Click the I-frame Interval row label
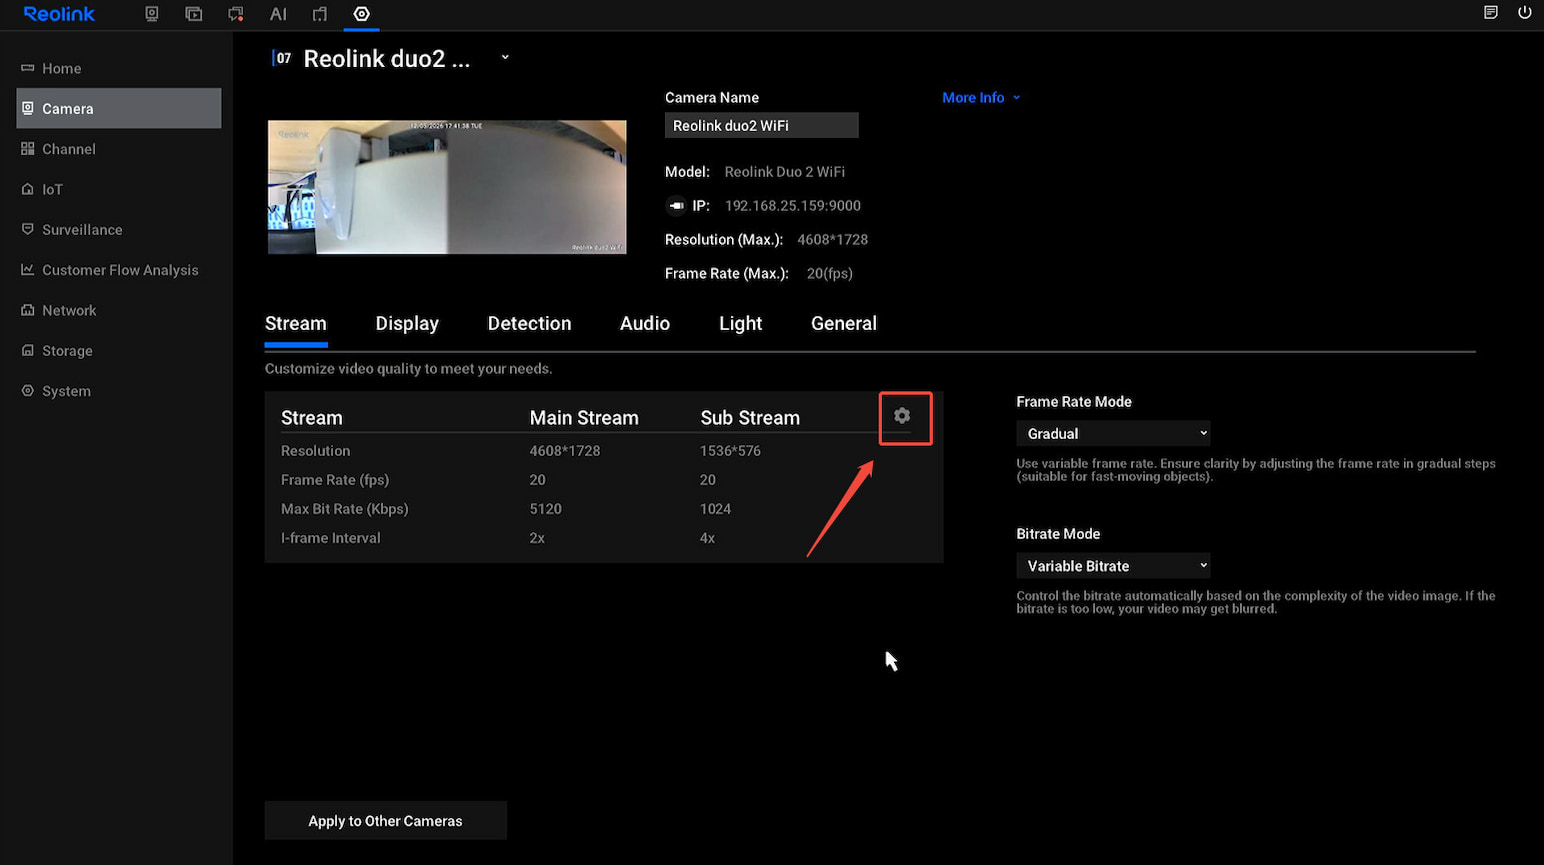Image resolution: width=1544 pixels, height=865 pixels. click(331, 538)
